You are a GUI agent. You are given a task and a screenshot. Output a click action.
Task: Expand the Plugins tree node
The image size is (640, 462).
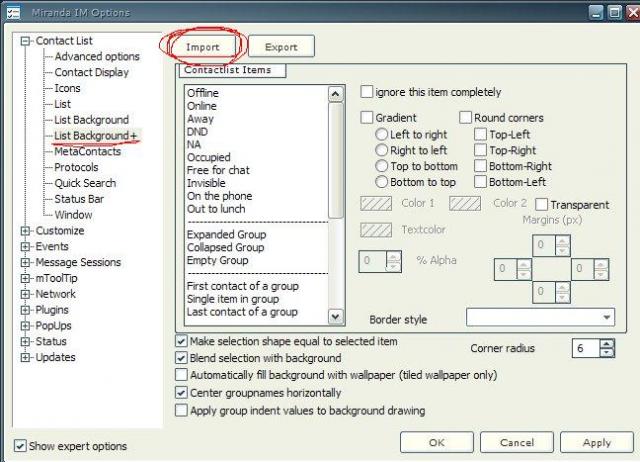click(x=25, y=310)
